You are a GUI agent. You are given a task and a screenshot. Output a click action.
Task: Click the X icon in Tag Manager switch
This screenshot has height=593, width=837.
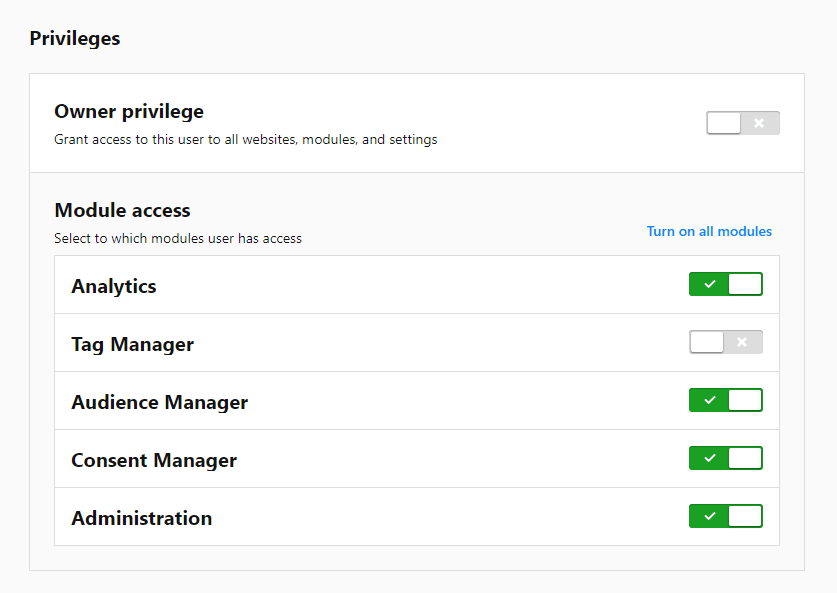coord(742,342)
